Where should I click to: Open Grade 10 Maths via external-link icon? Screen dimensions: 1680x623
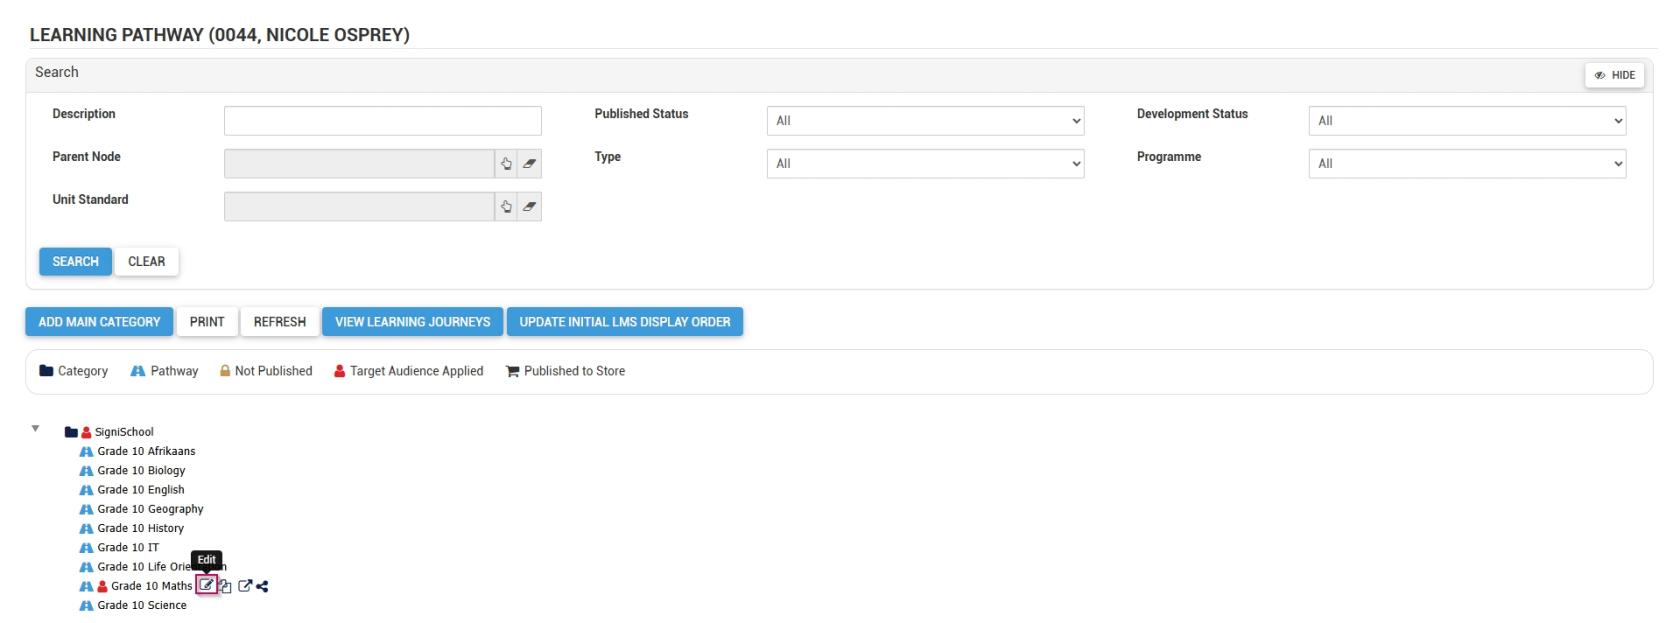click(245, 586)
